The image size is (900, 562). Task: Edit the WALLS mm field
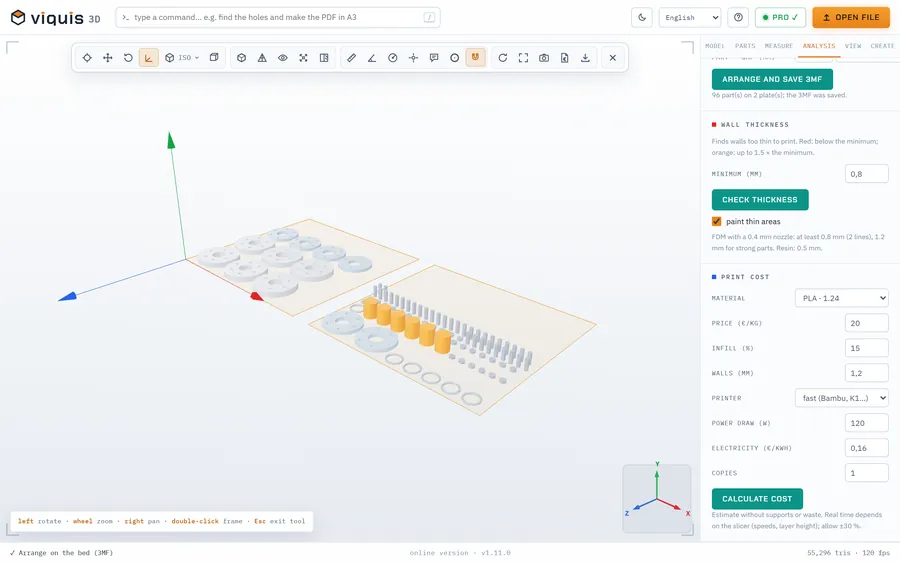point(867,373)
